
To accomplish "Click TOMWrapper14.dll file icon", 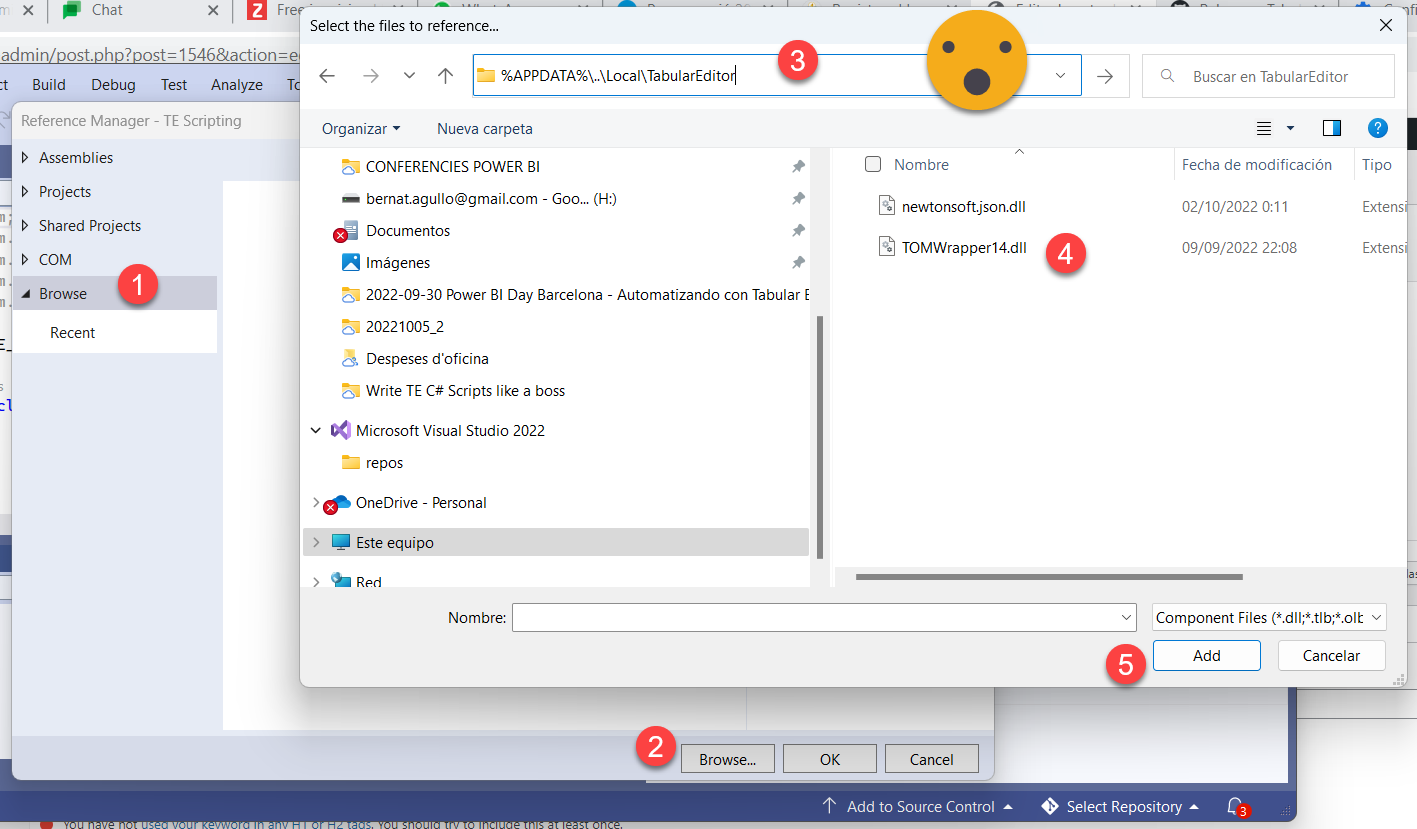I will [887, 247].
